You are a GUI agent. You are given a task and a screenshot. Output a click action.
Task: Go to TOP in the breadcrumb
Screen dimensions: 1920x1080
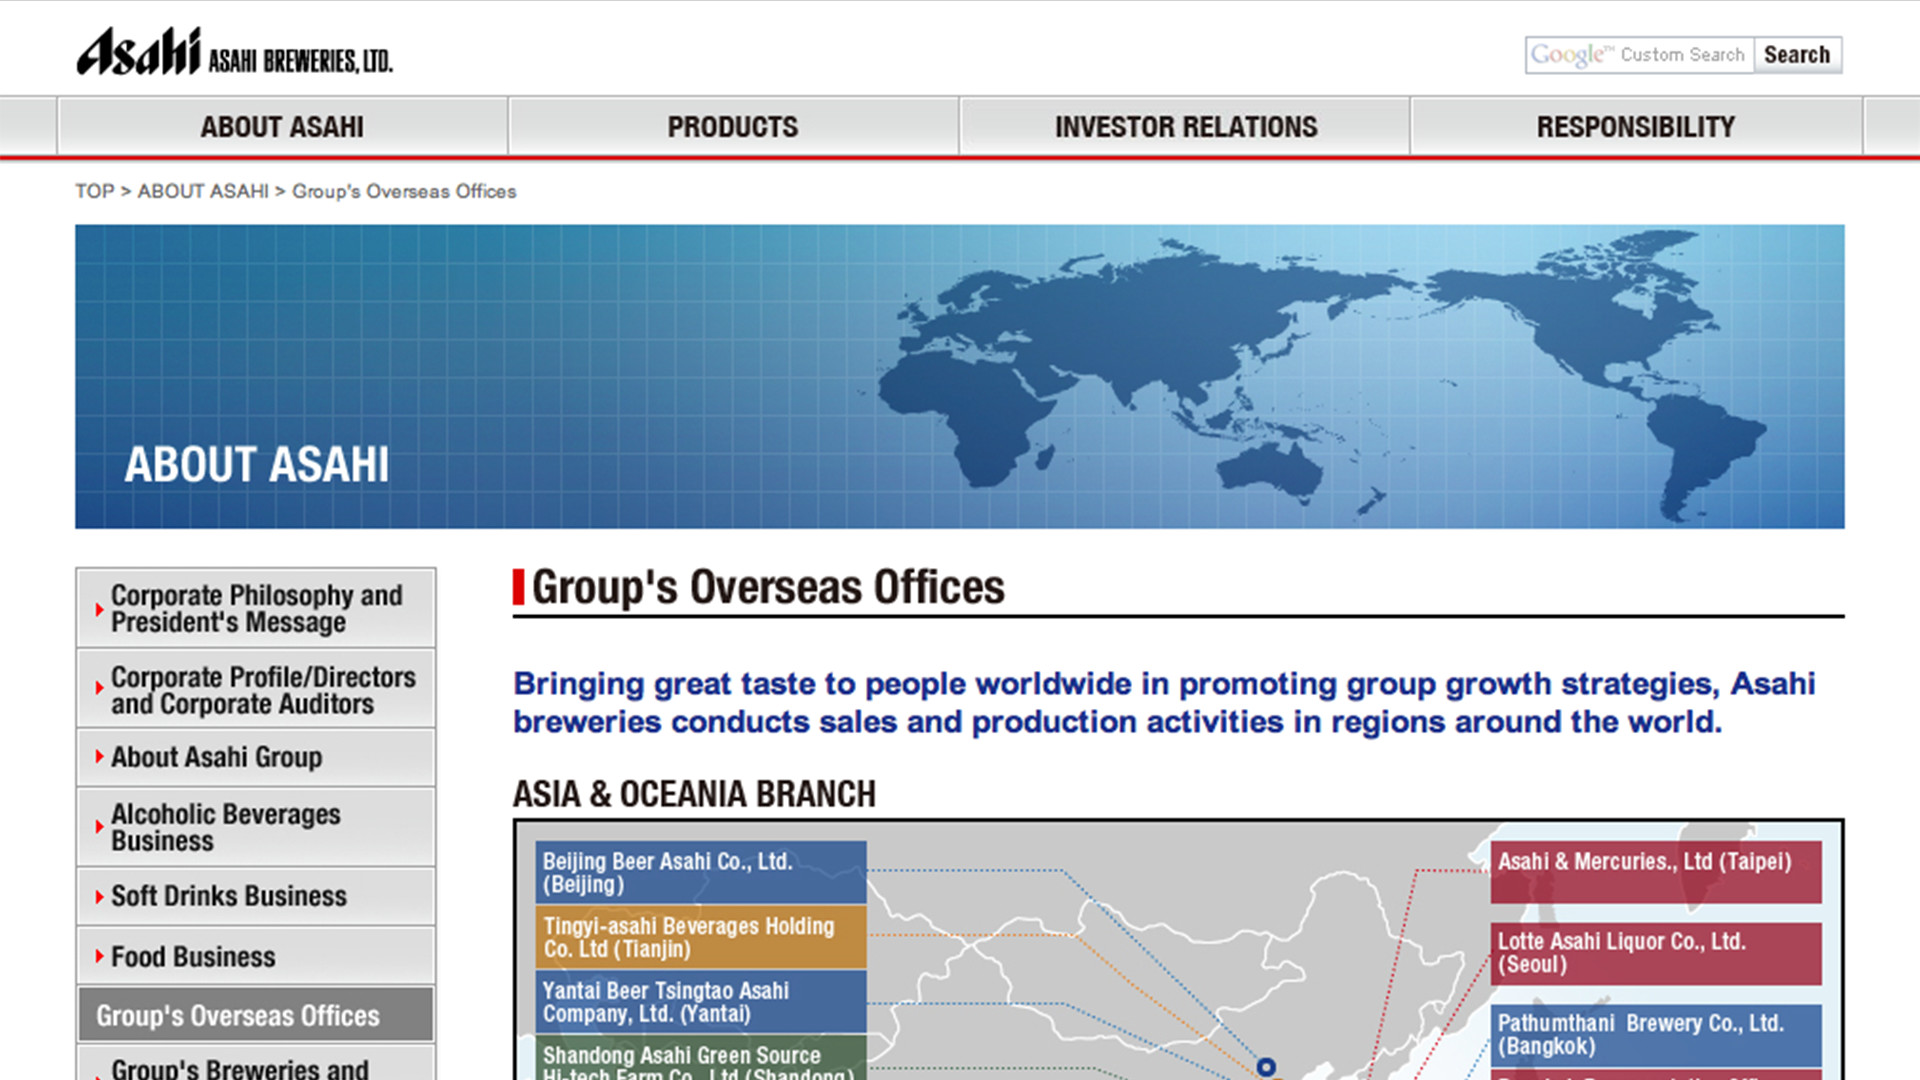coord(94,191)
